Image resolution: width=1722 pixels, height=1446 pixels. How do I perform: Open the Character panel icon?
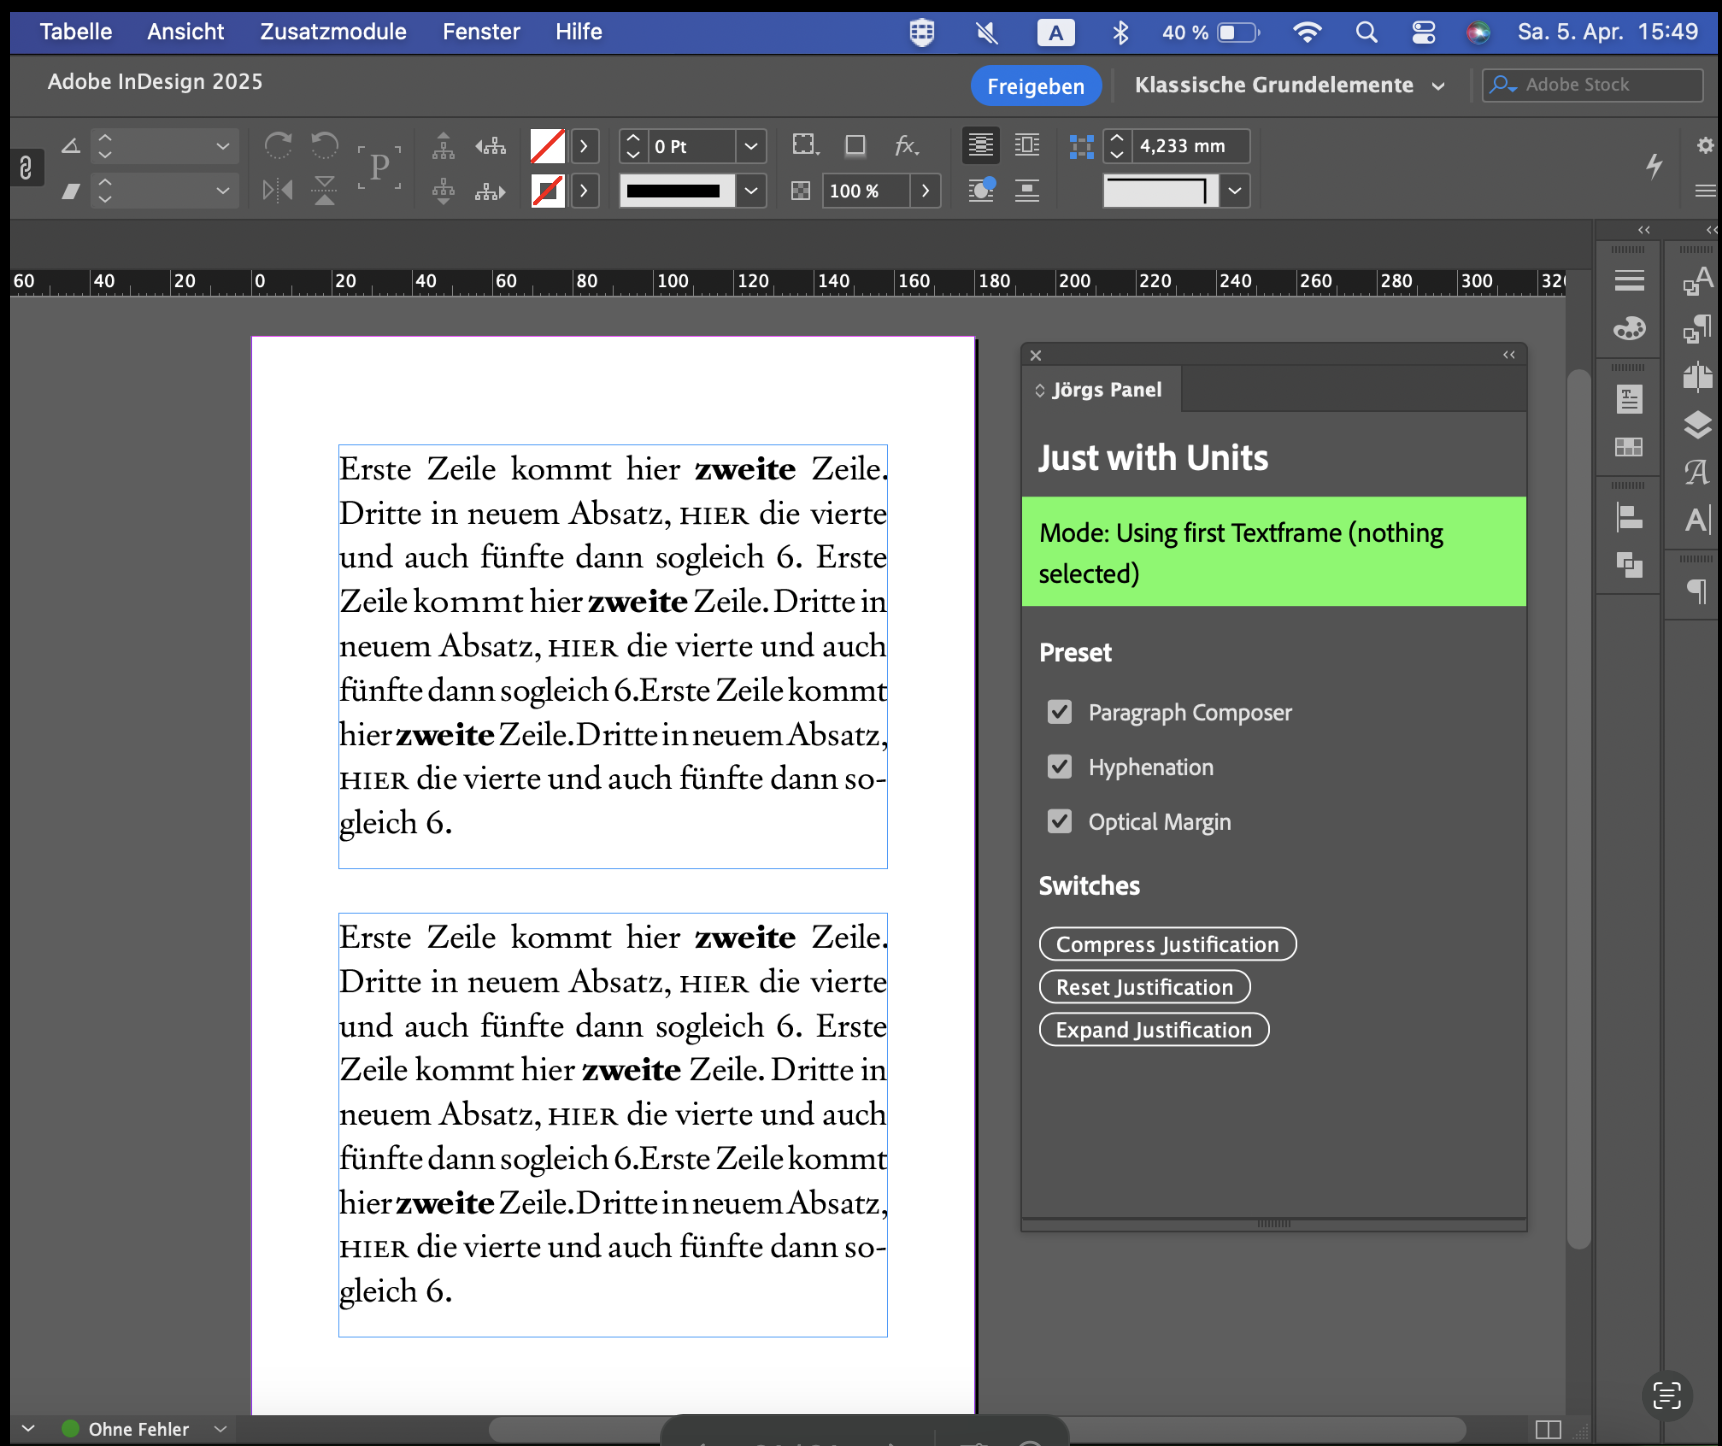pos(1697,519)
